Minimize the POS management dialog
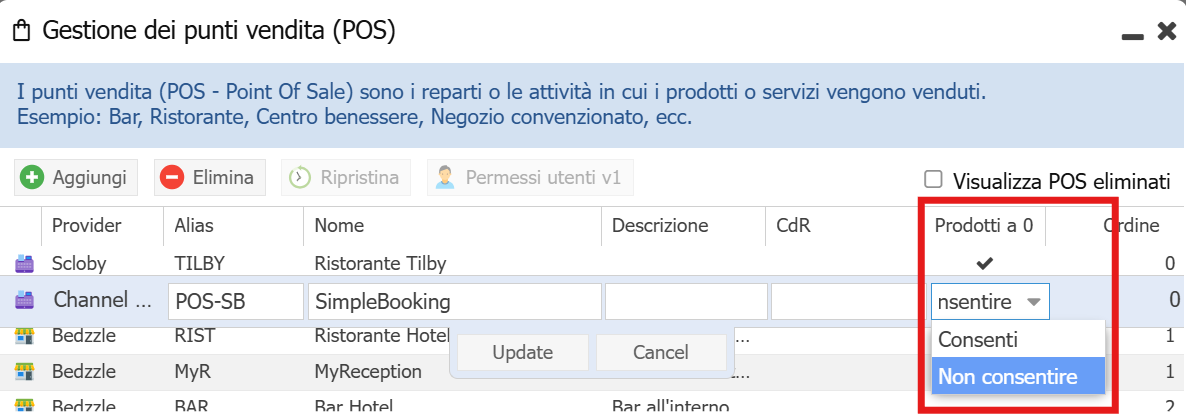 (x=1132, y=33)
